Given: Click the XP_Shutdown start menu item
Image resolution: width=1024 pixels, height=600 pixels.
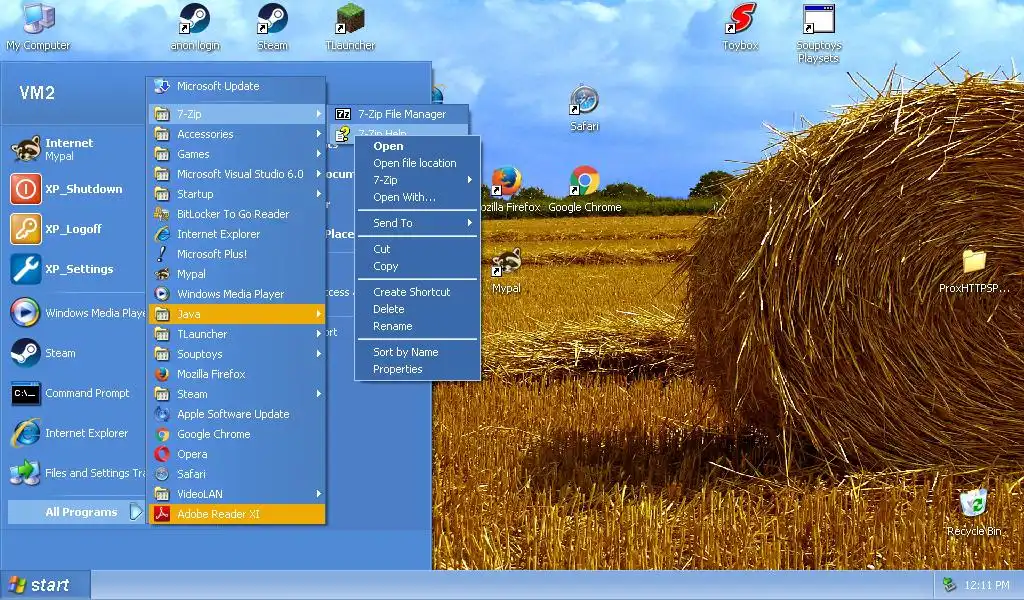Looking at the screenshot, I should coord(73,189).
